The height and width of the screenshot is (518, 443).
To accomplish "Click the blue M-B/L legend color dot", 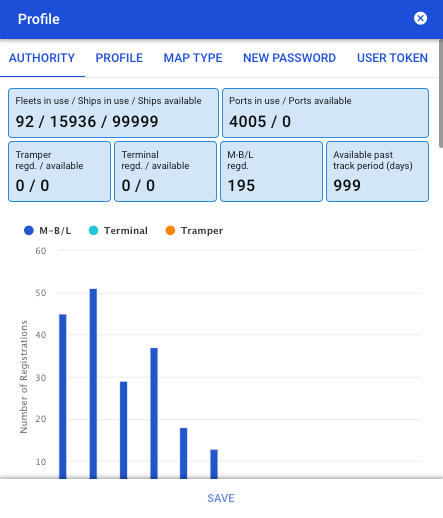I will coord(29,231).
